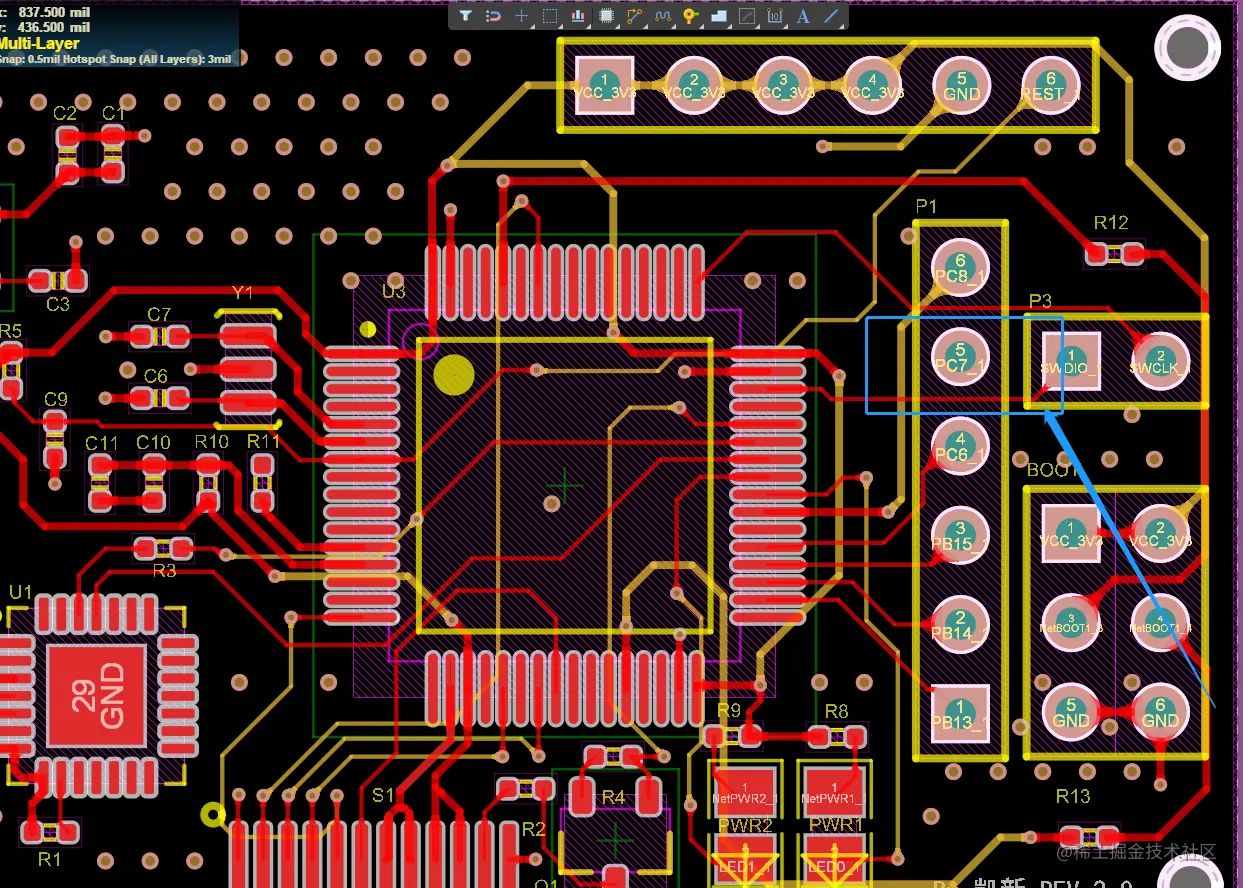Screen dimensions: 1243x888
Task: Click the greyed-out wrench tool icon
Action: [746, 16]
